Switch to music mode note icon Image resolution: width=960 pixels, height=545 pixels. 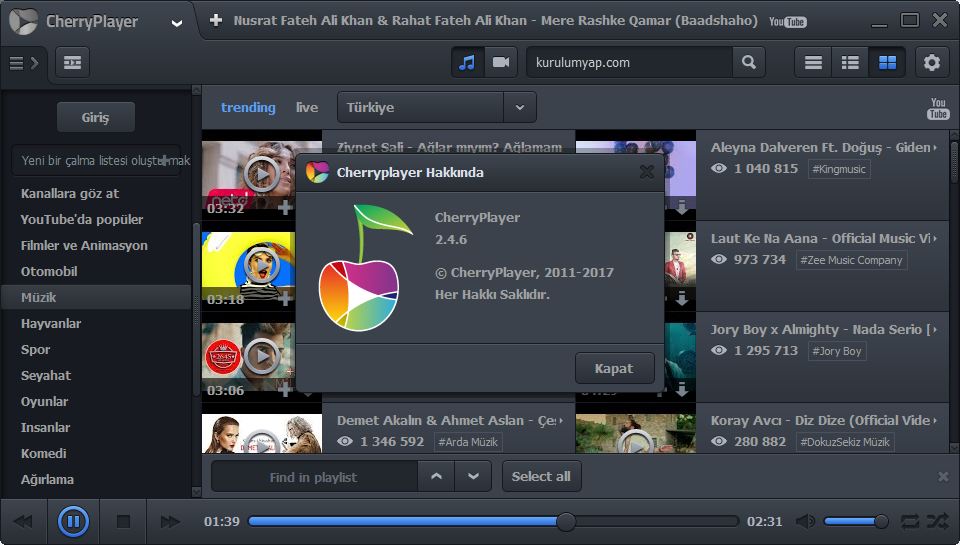tap(467, 62)
